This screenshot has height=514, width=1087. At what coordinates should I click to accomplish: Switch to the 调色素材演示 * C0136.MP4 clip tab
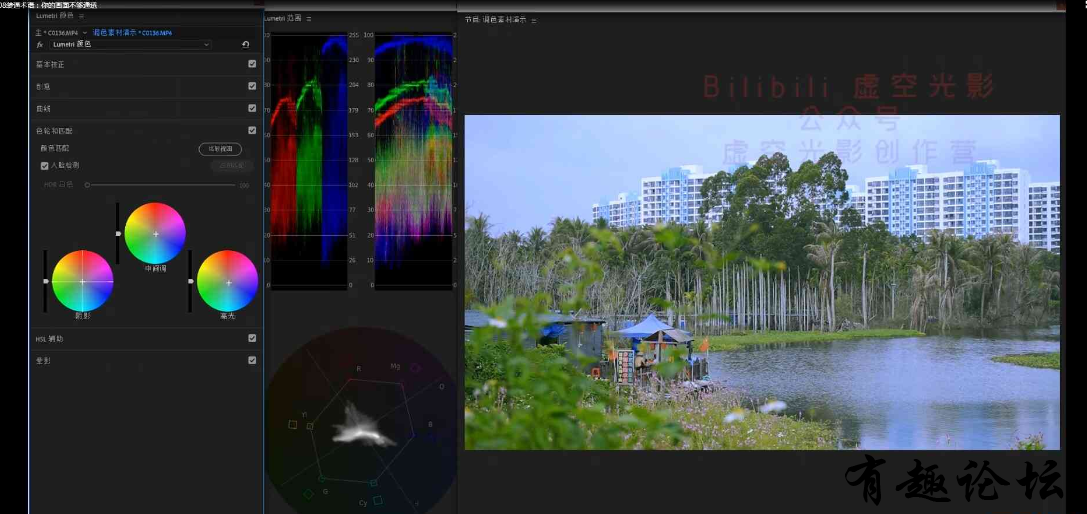point(132,33)
